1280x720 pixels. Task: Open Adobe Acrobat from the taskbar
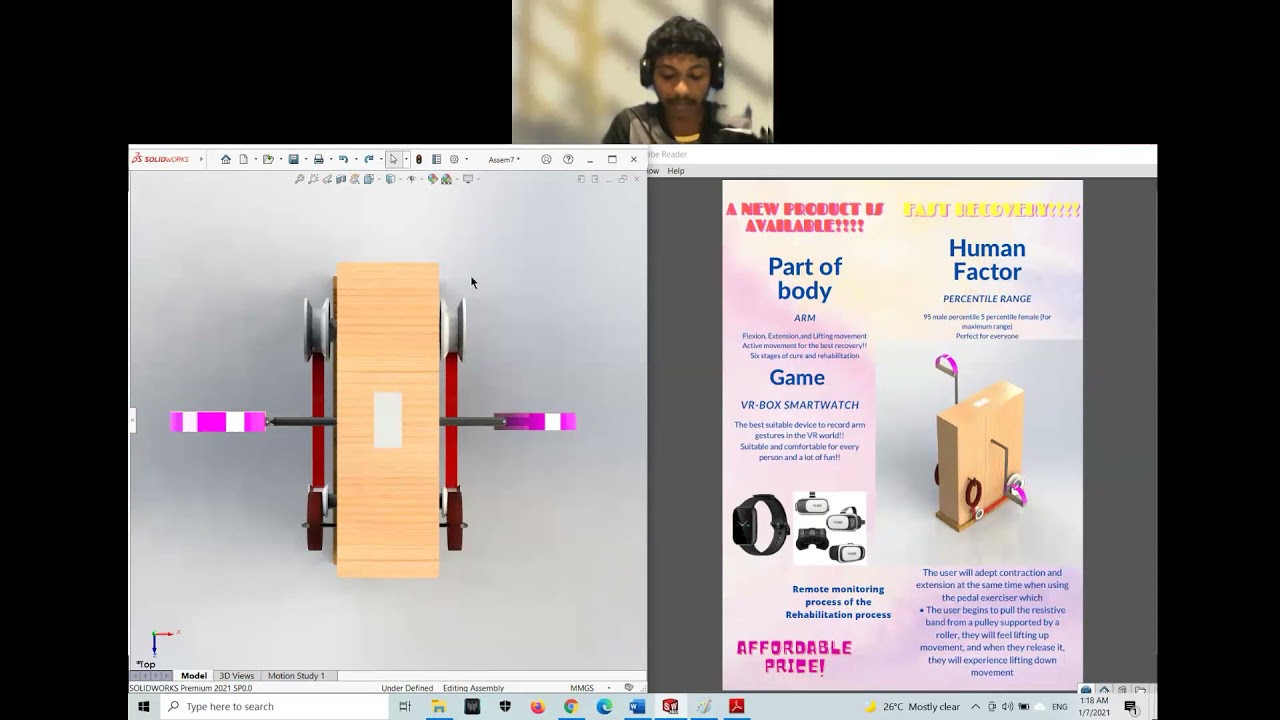point(736,707)
